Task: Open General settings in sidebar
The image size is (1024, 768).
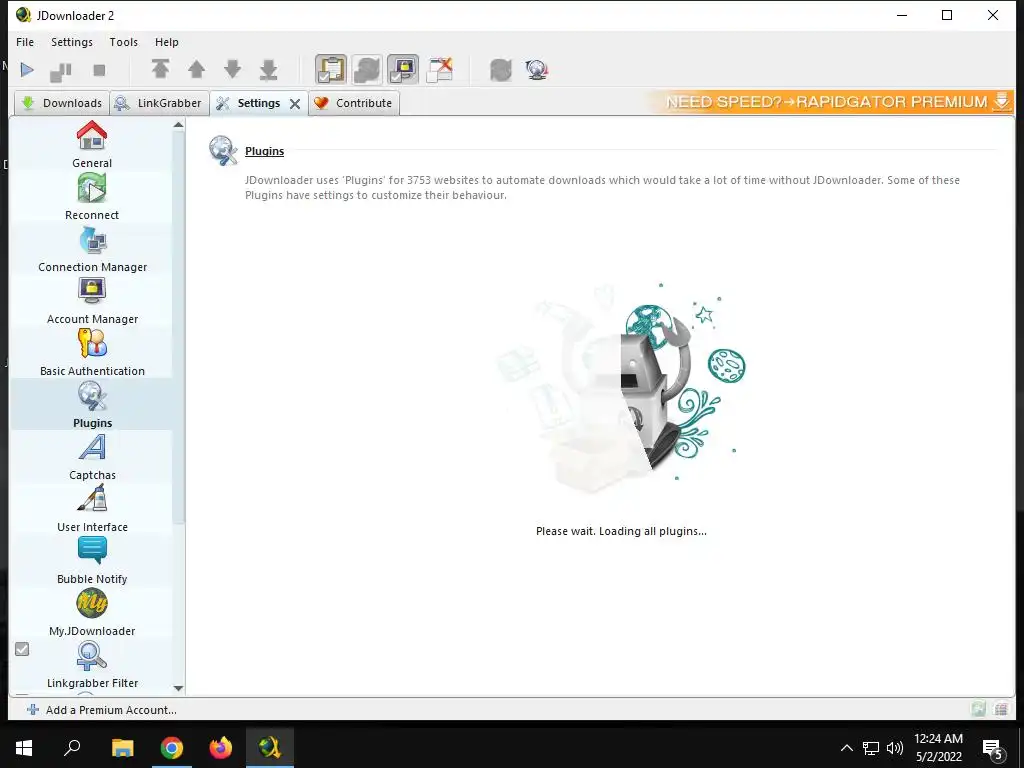Action: [x=91, y=144]
